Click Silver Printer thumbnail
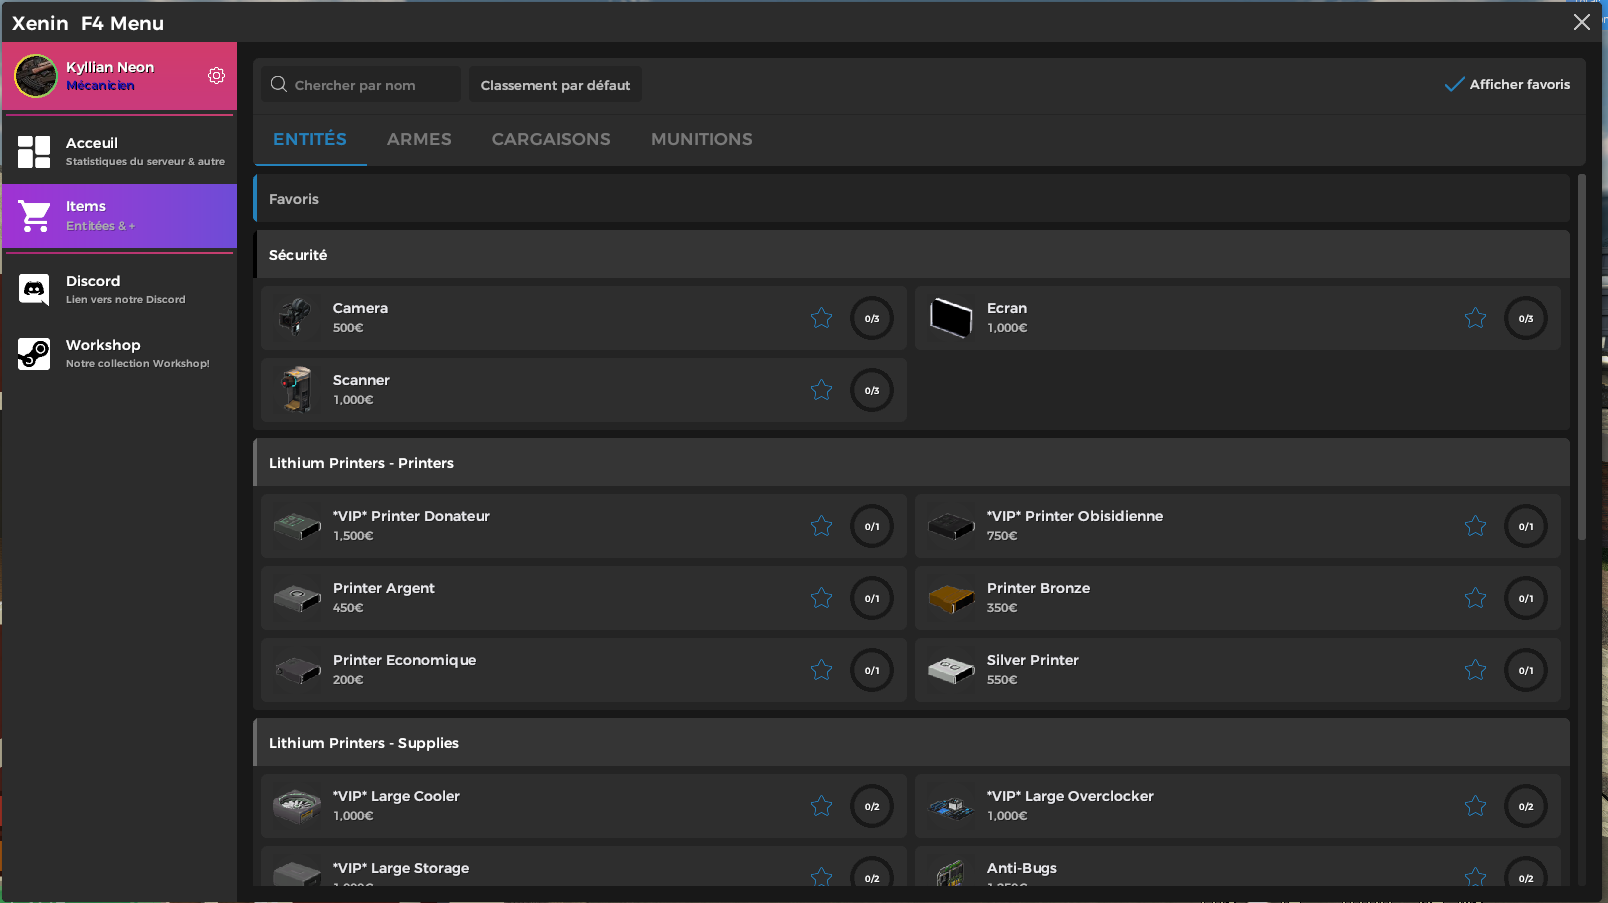This screenshot has width=1608, height=903. tap(951, 670)
